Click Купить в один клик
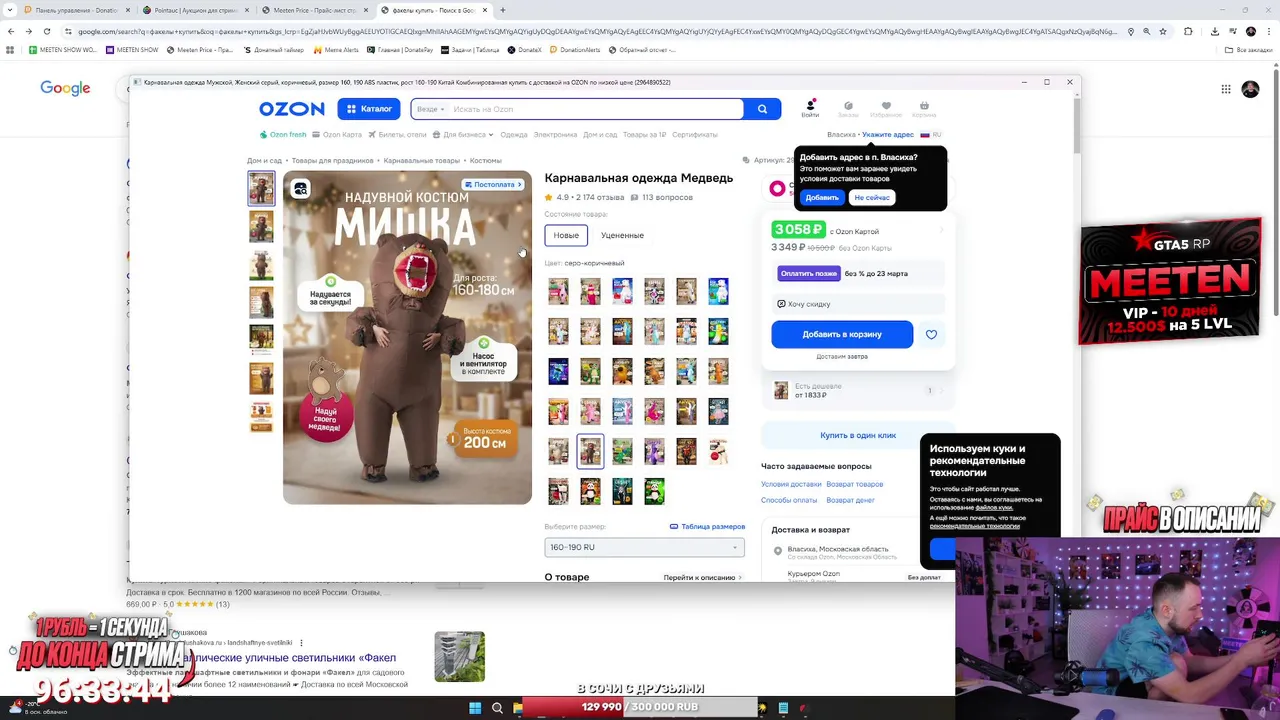 tap(858, 435)
